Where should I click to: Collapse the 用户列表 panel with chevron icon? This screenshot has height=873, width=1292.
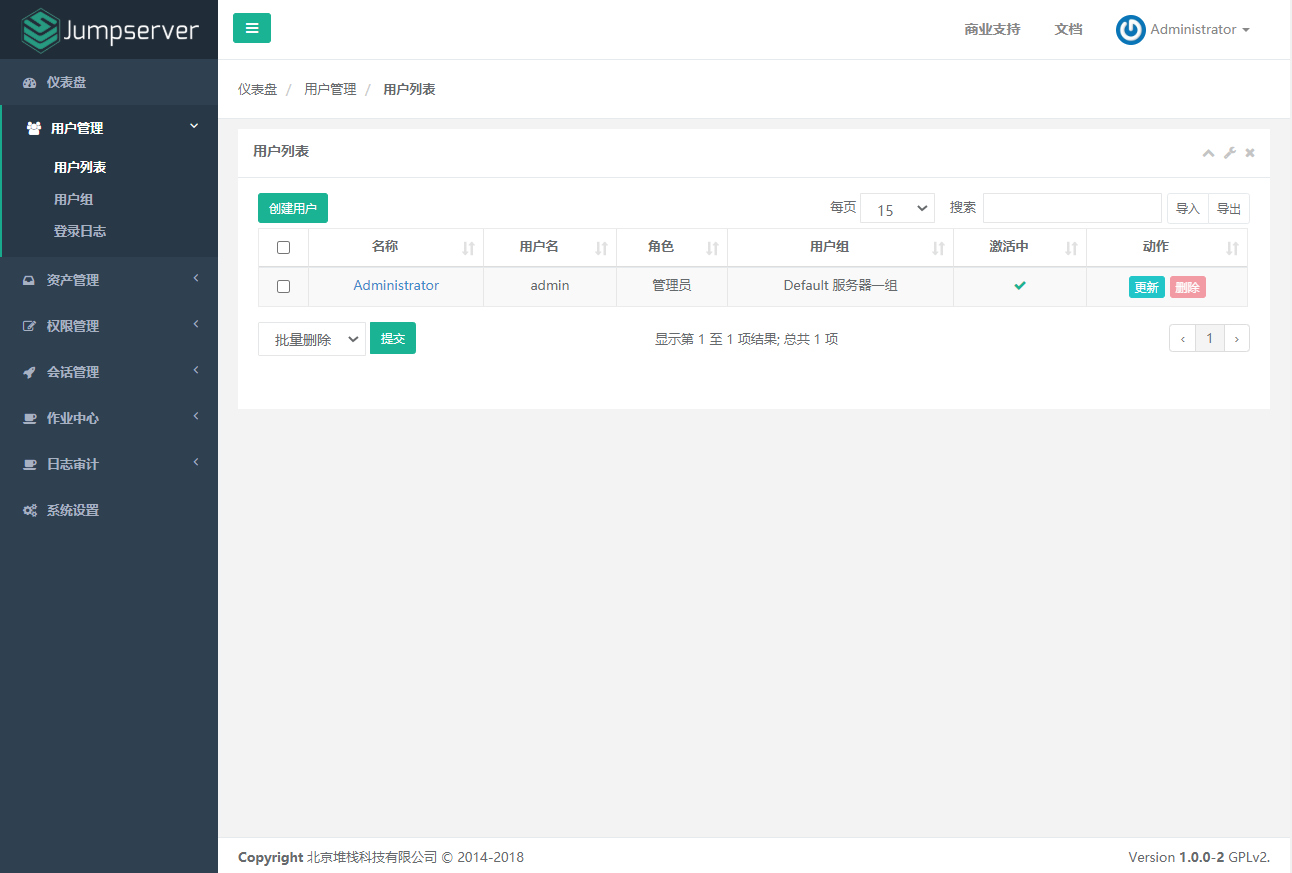[1208, 152]
